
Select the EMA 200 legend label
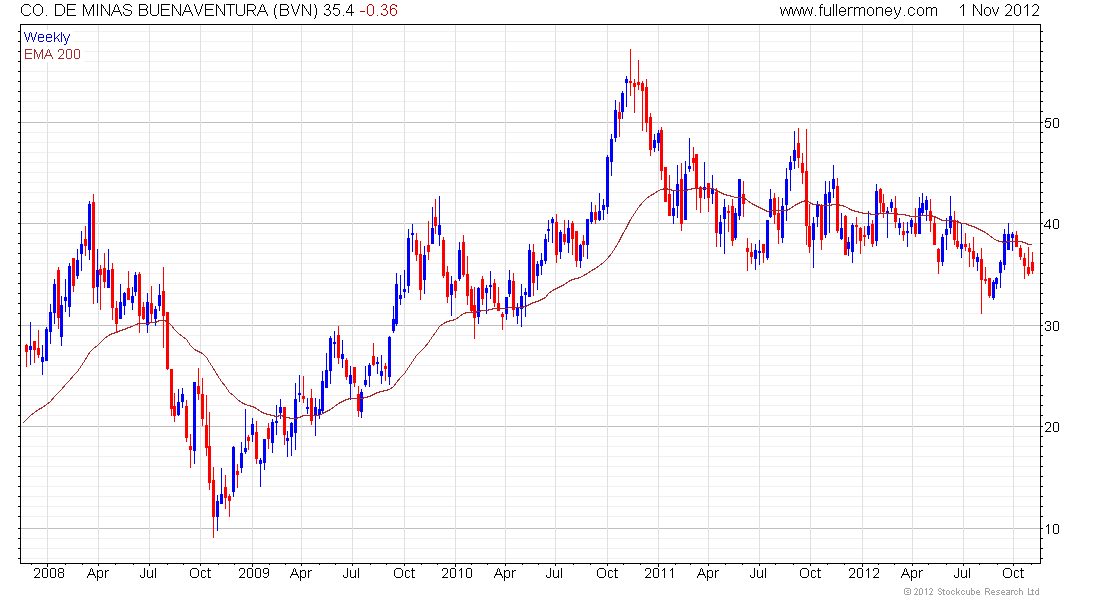point(52,54)
